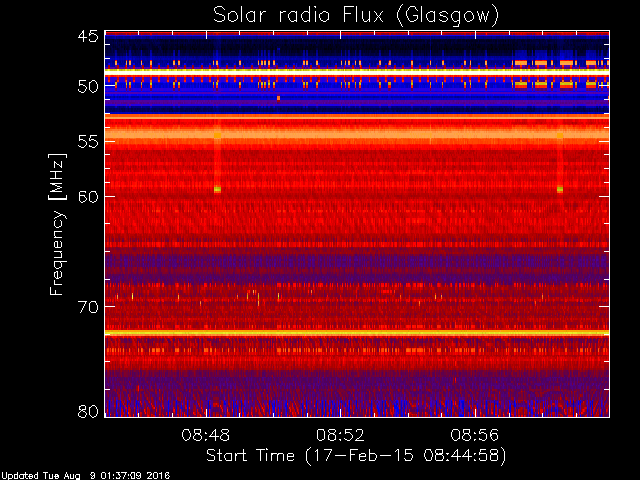Click the green spot at 59 MHz on right side
This screenshot has height=480, width=640.
(x=560, y=189)
